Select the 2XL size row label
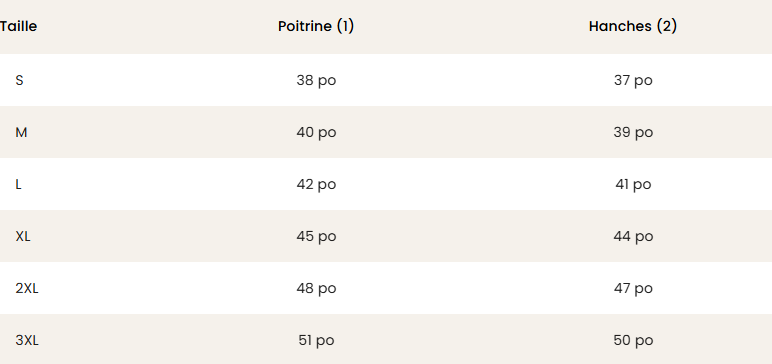The height and width of the screenshot is (364, 772). coord(27,288)
